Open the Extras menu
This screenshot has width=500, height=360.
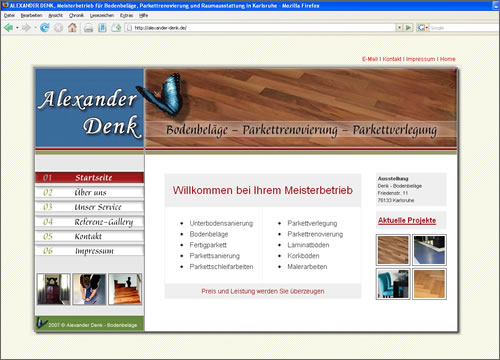(126, 15)
